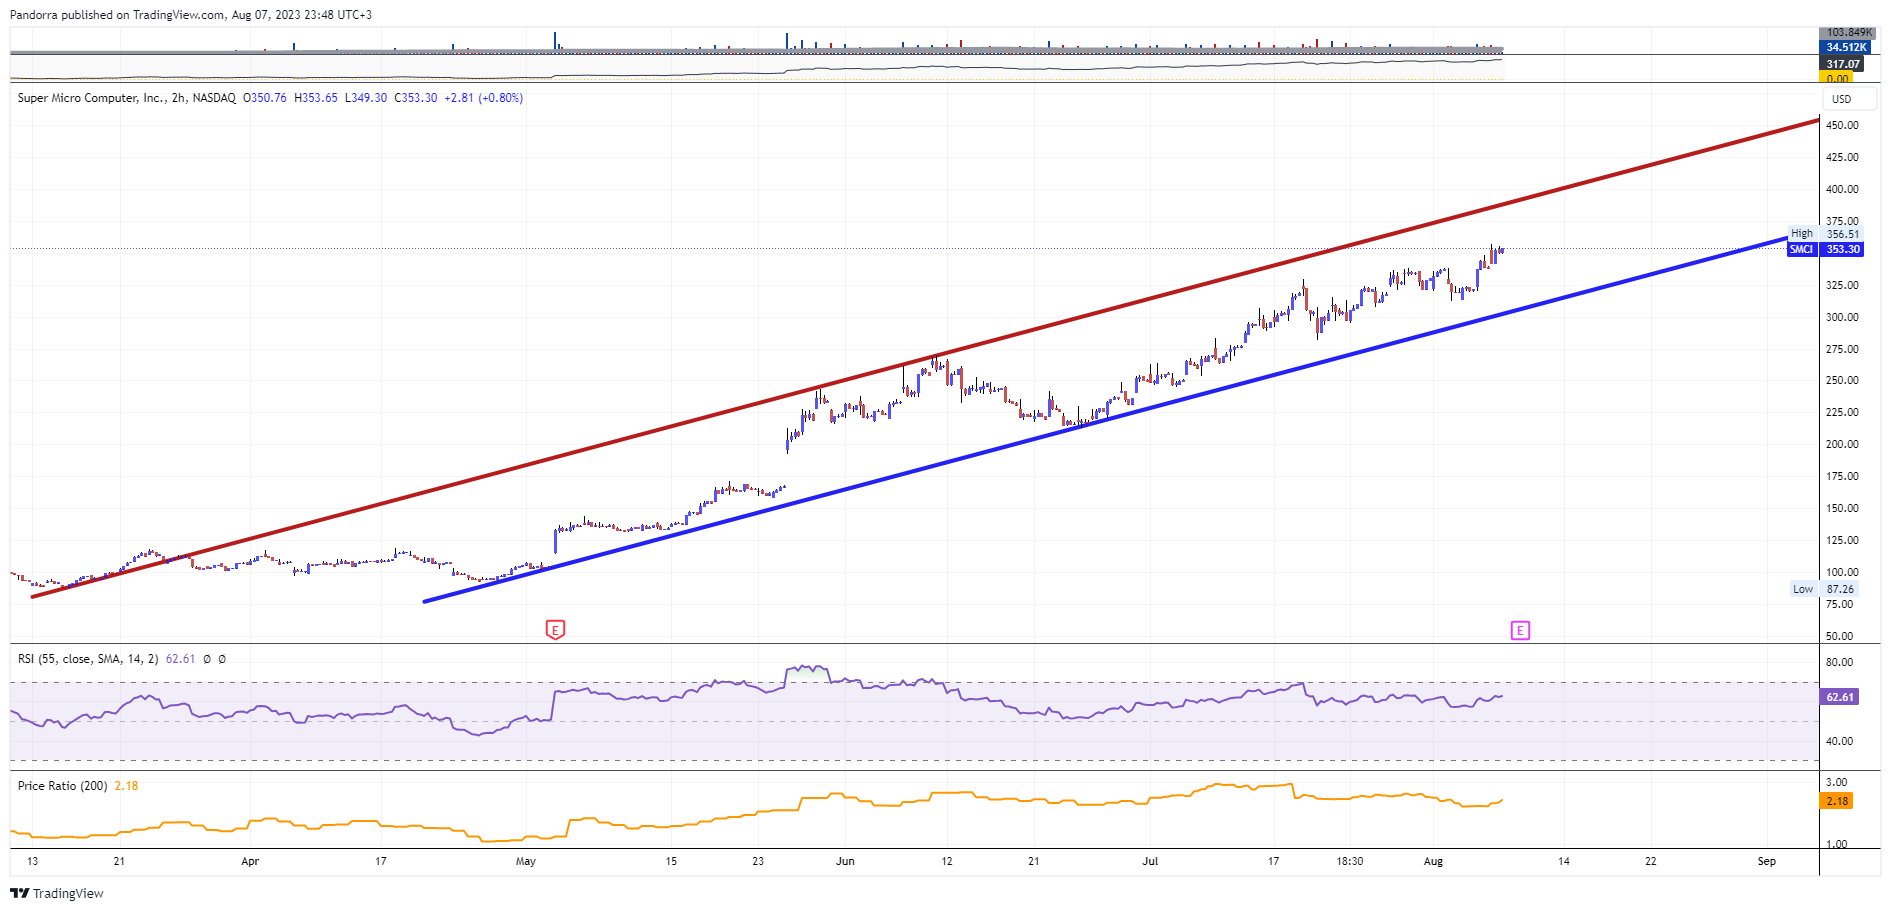
Task: Click the Jul date axis label
Action: (1150, 861)
